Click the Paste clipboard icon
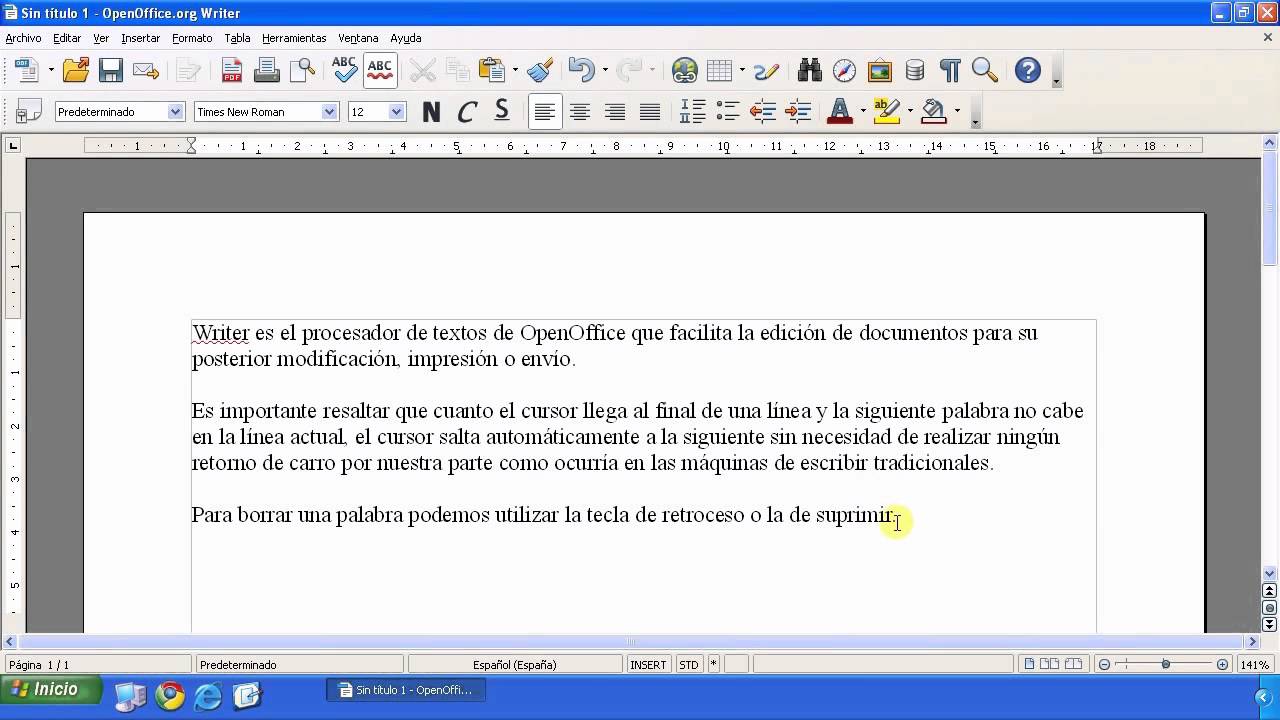1280x720 pixels. pyautogui.click(x=492, y=70)
